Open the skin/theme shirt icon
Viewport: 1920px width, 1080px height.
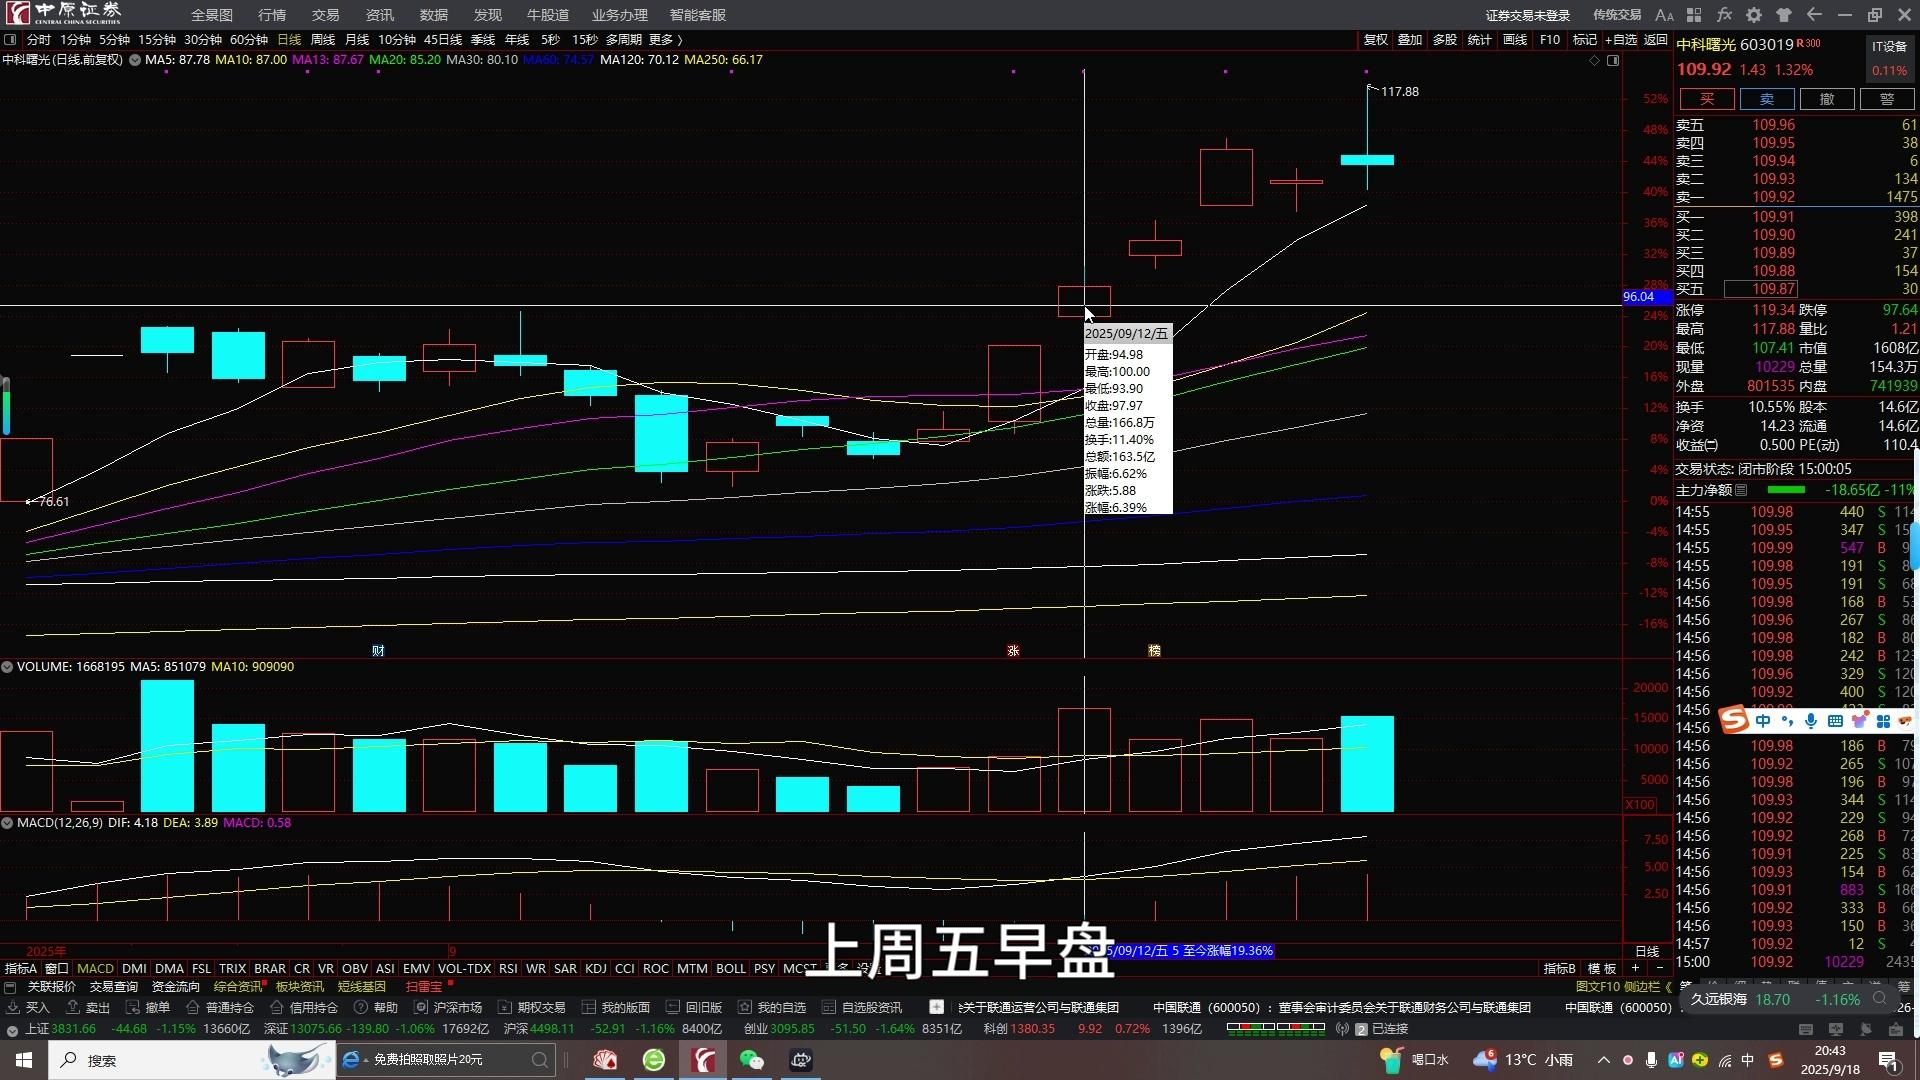[x=1783, y=15]
